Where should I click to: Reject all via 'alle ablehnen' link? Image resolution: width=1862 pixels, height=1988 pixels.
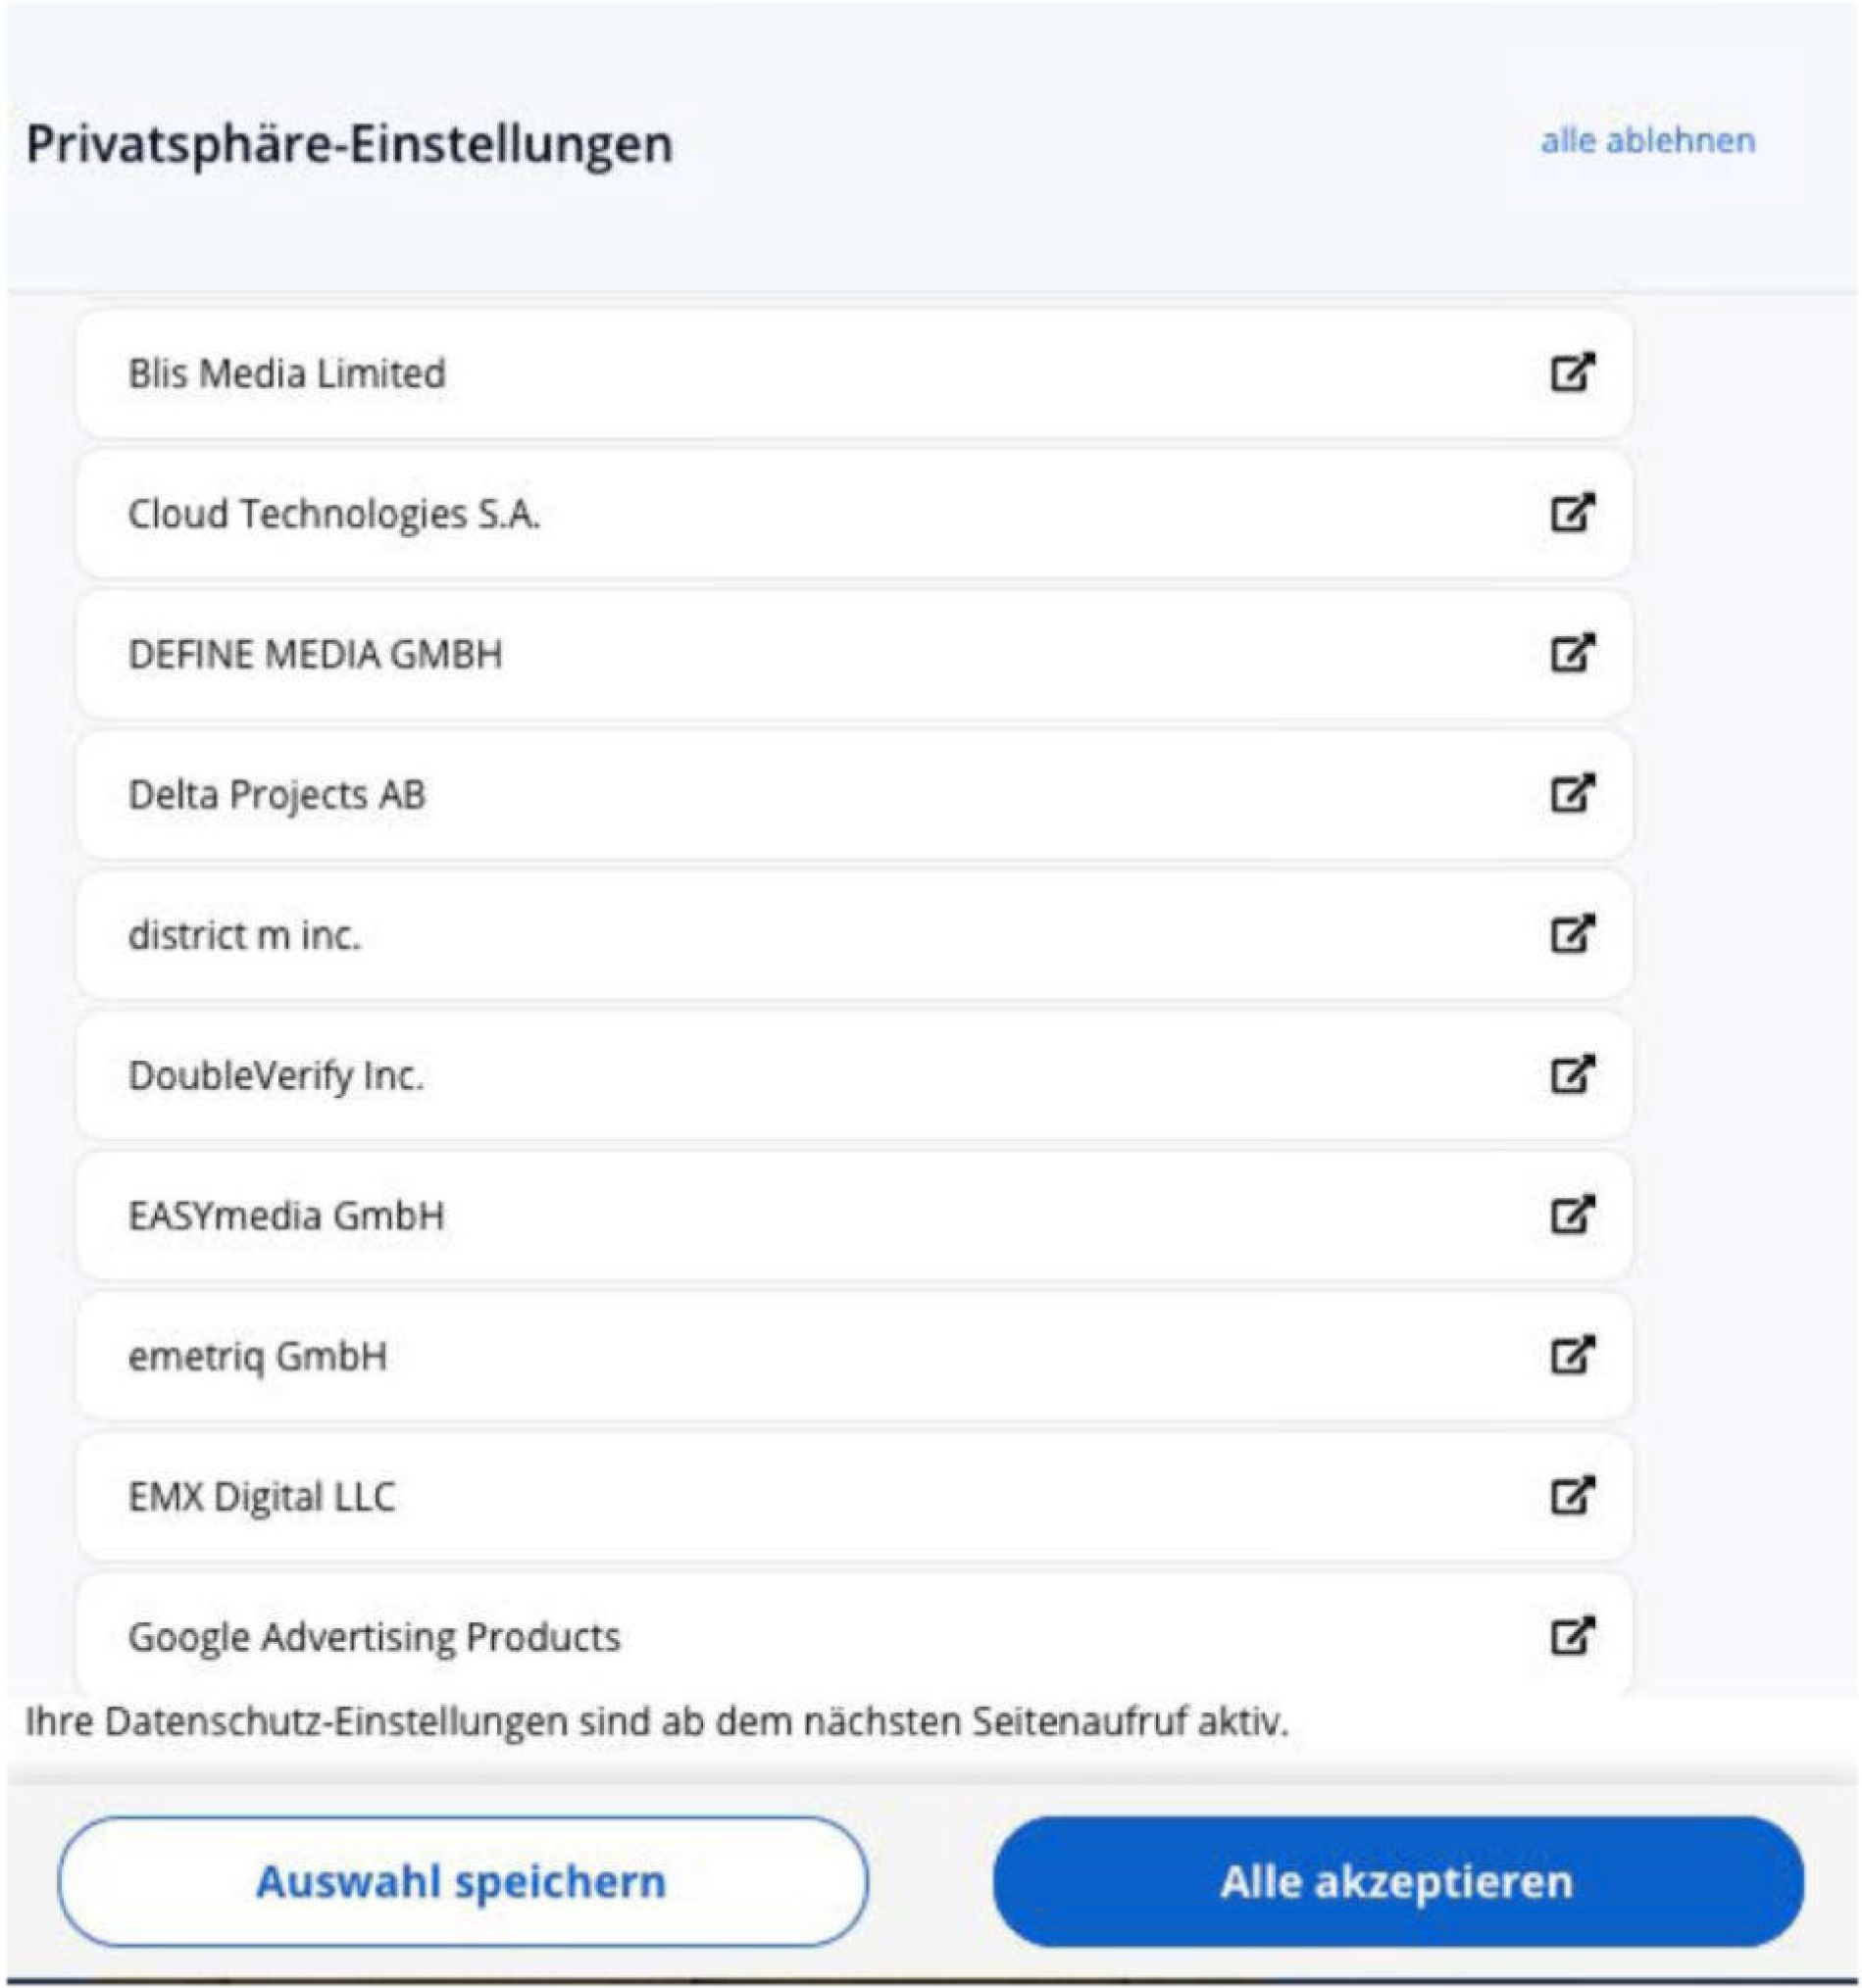(1647, 141)
